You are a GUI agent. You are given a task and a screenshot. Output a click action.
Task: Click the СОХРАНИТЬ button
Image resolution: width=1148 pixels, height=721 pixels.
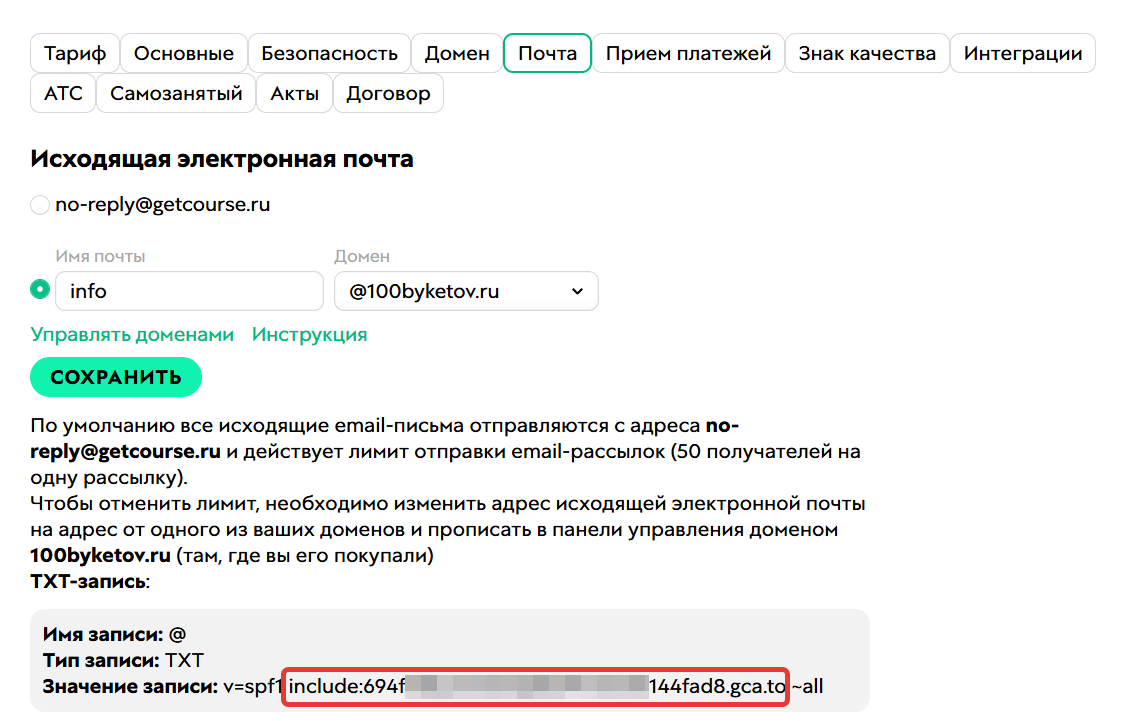click(x=116, y=377)
